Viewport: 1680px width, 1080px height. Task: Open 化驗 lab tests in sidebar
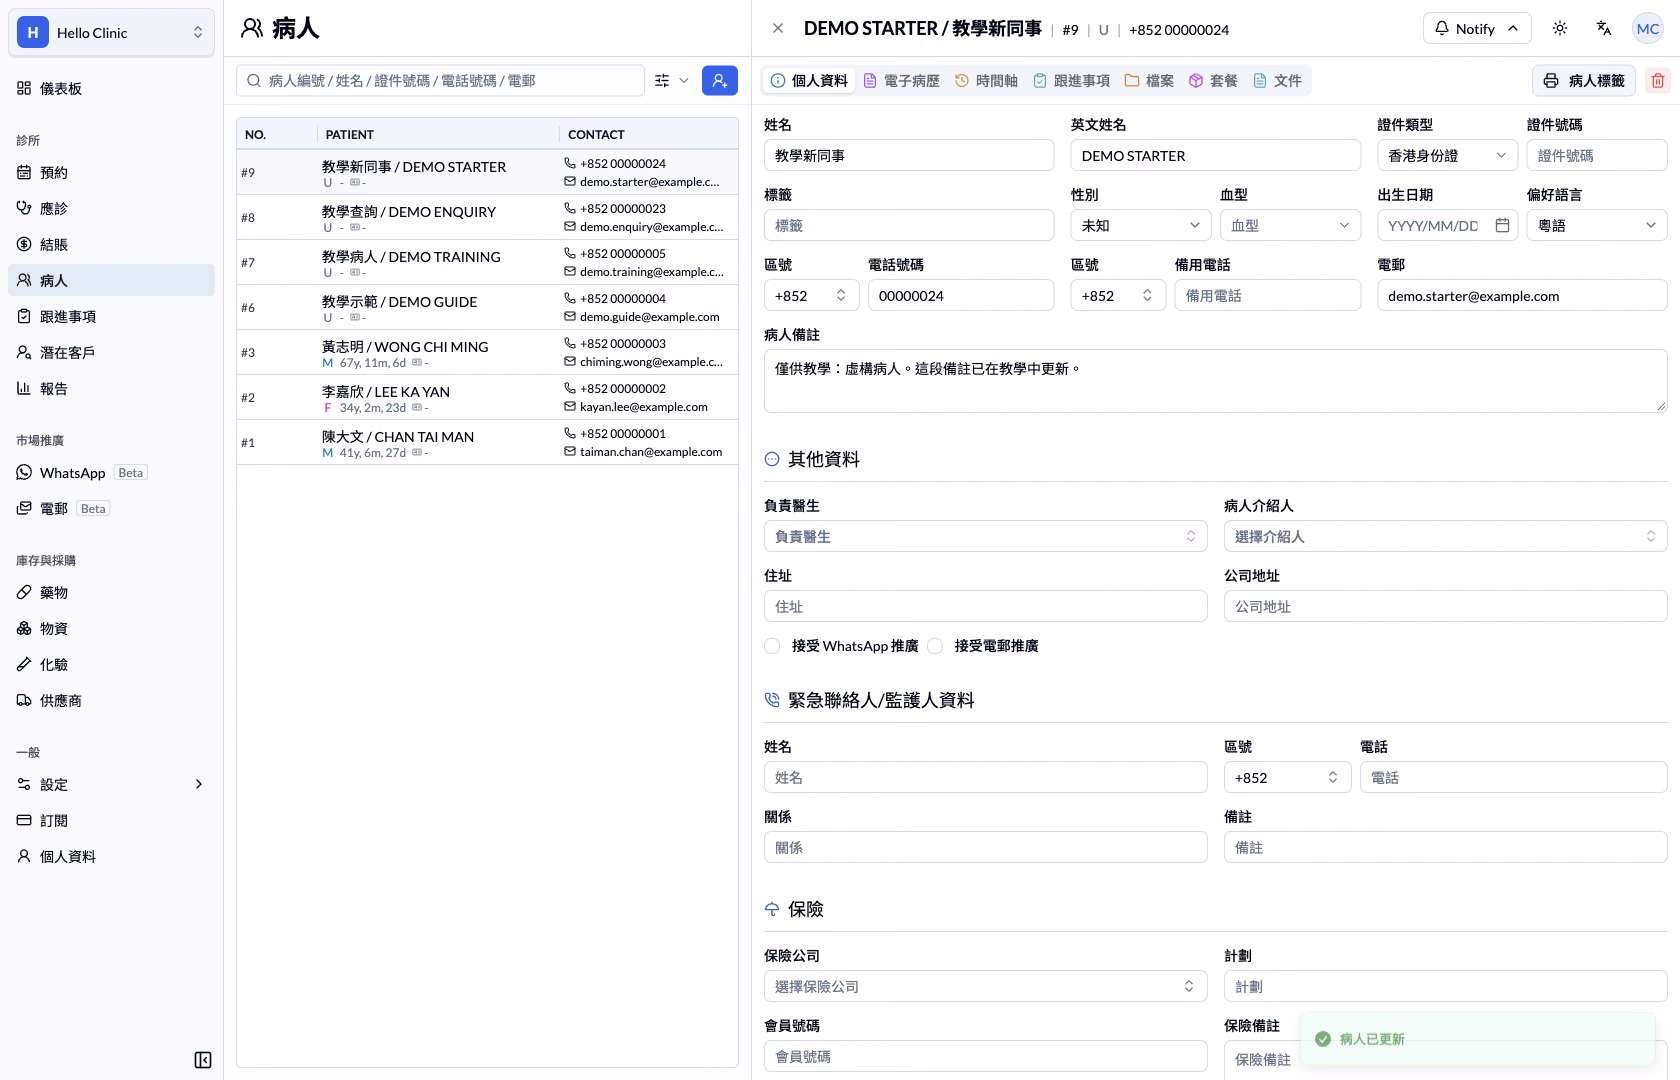coord(111,664)
